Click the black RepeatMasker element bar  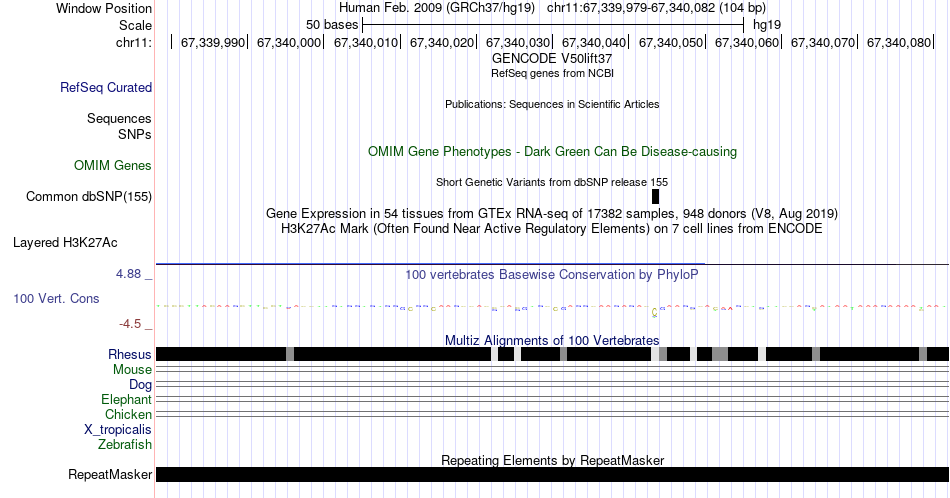coord(552,474)
